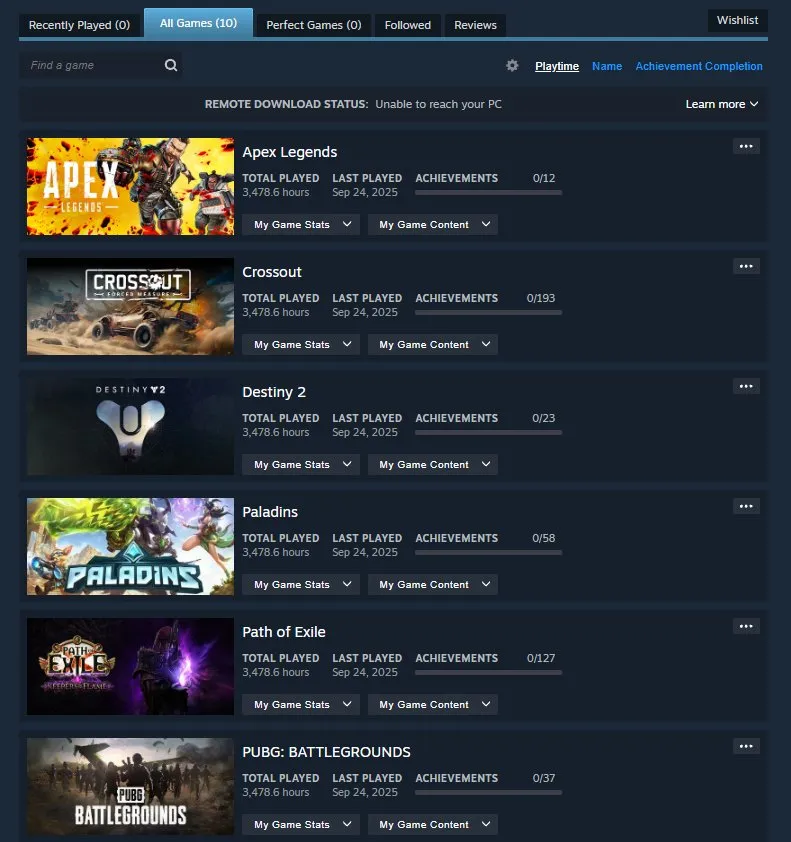Click the Paladins 0/58 achievements count
Viewport: 791px width, 842px height.
pos(543,538)
